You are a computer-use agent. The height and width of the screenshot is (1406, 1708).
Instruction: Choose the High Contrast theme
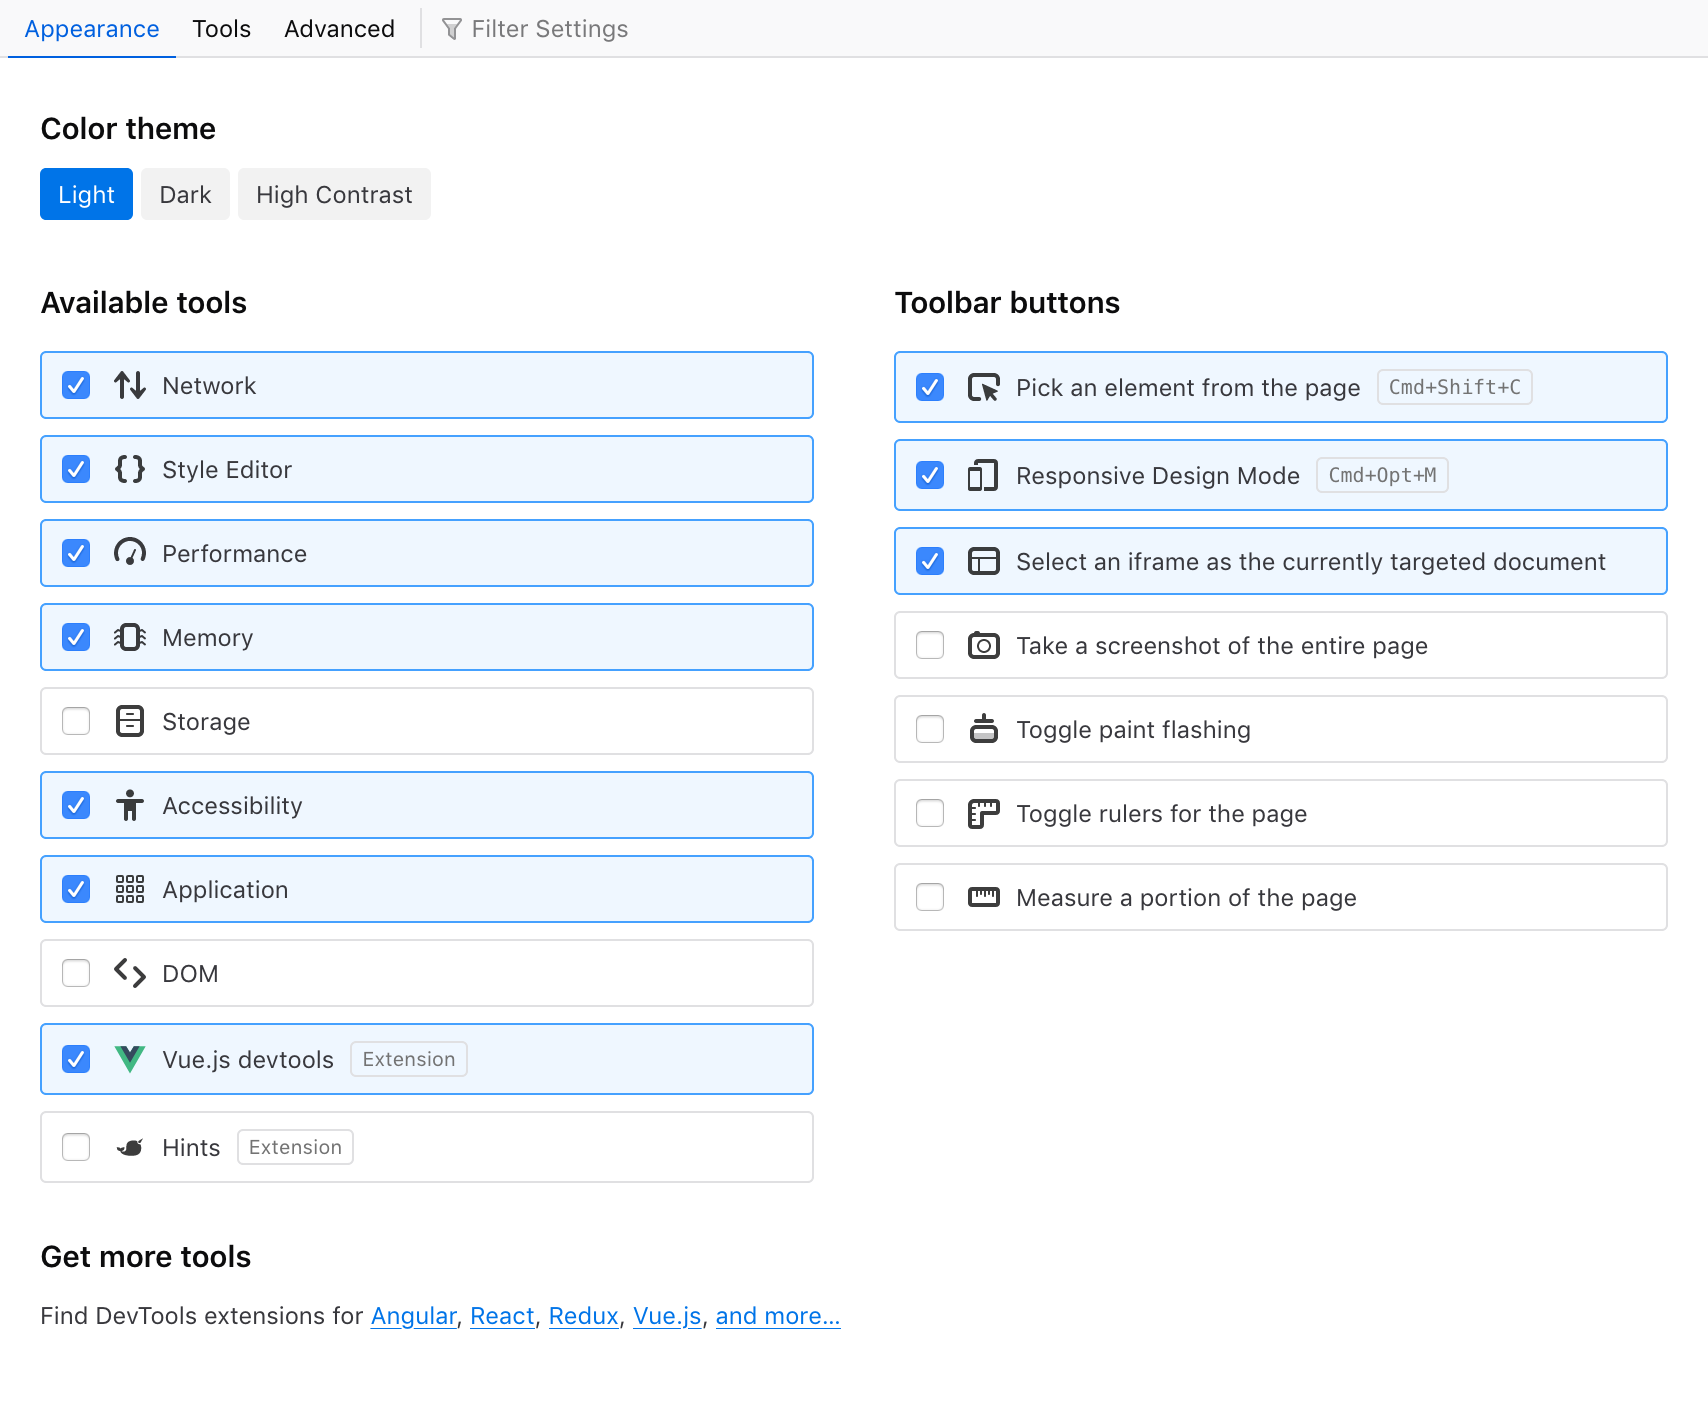click(x=334, y=194)
